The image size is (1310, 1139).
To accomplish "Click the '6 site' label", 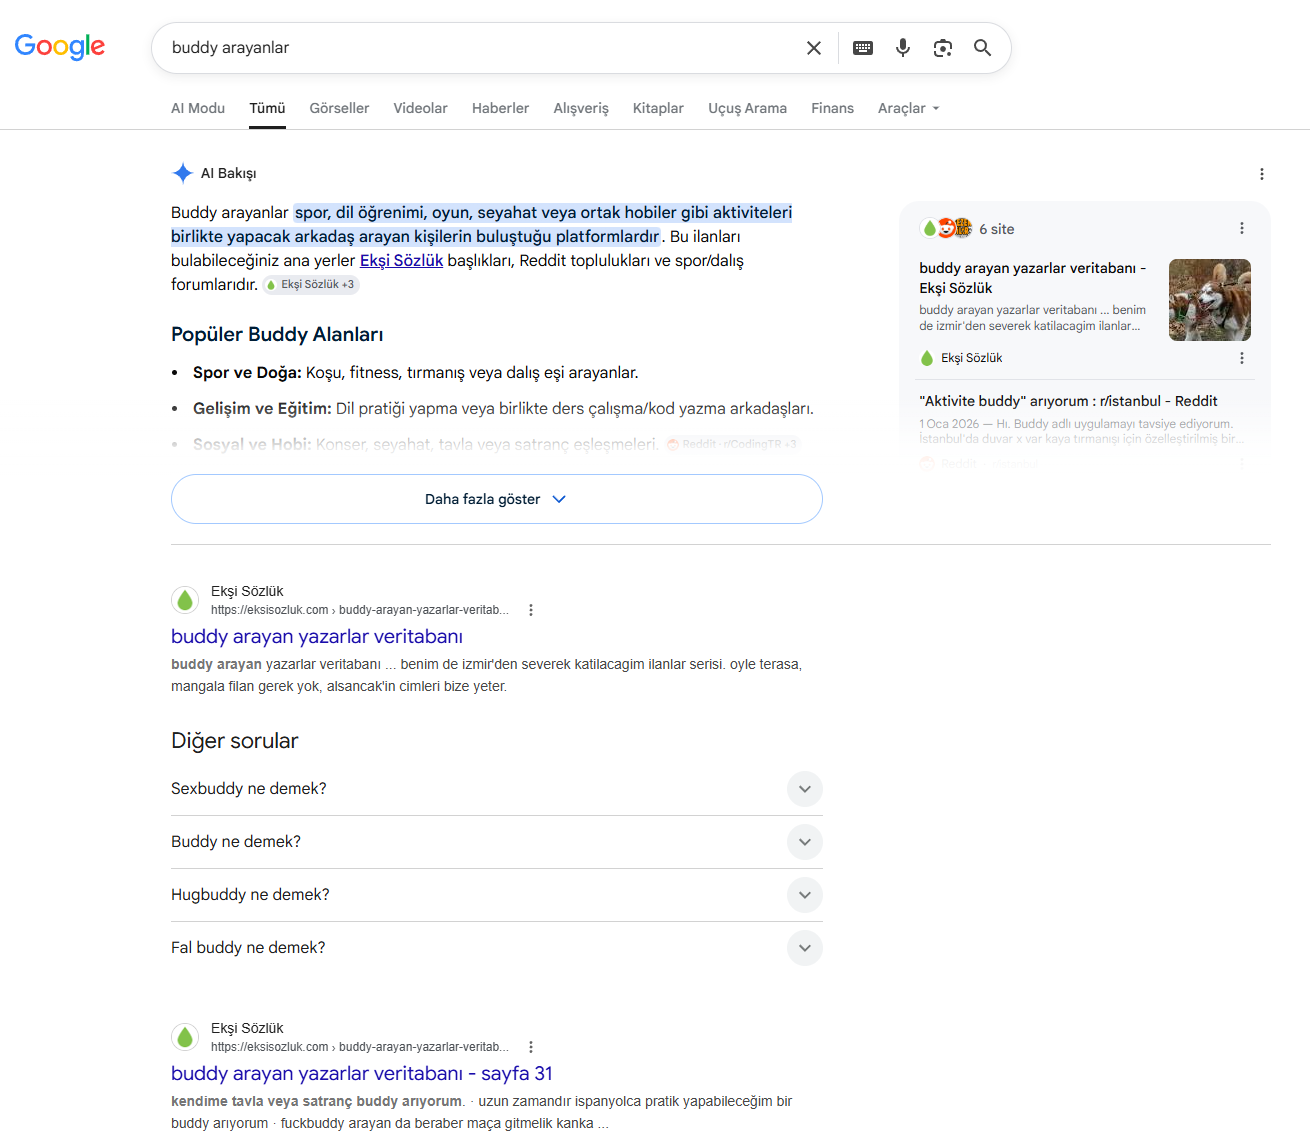I will [x=997, y=229].
